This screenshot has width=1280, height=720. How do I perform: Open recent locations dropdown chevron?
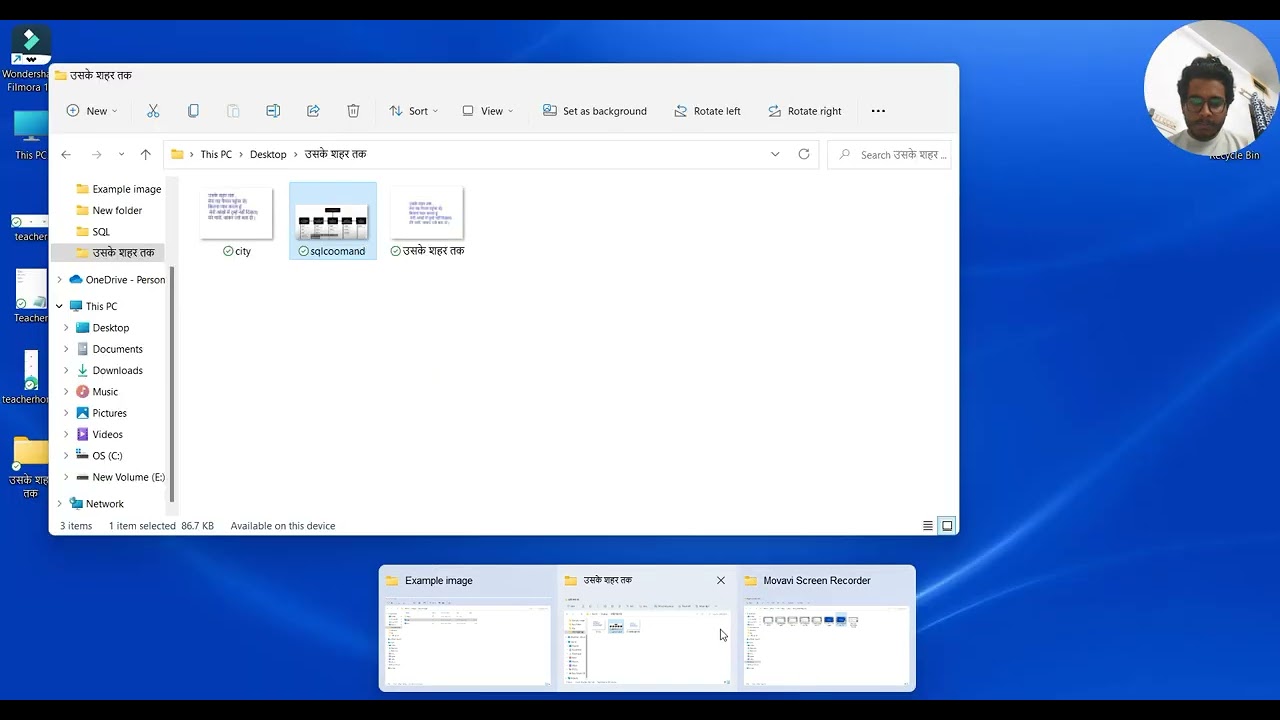pyautogui.click(x=121, y=154)
